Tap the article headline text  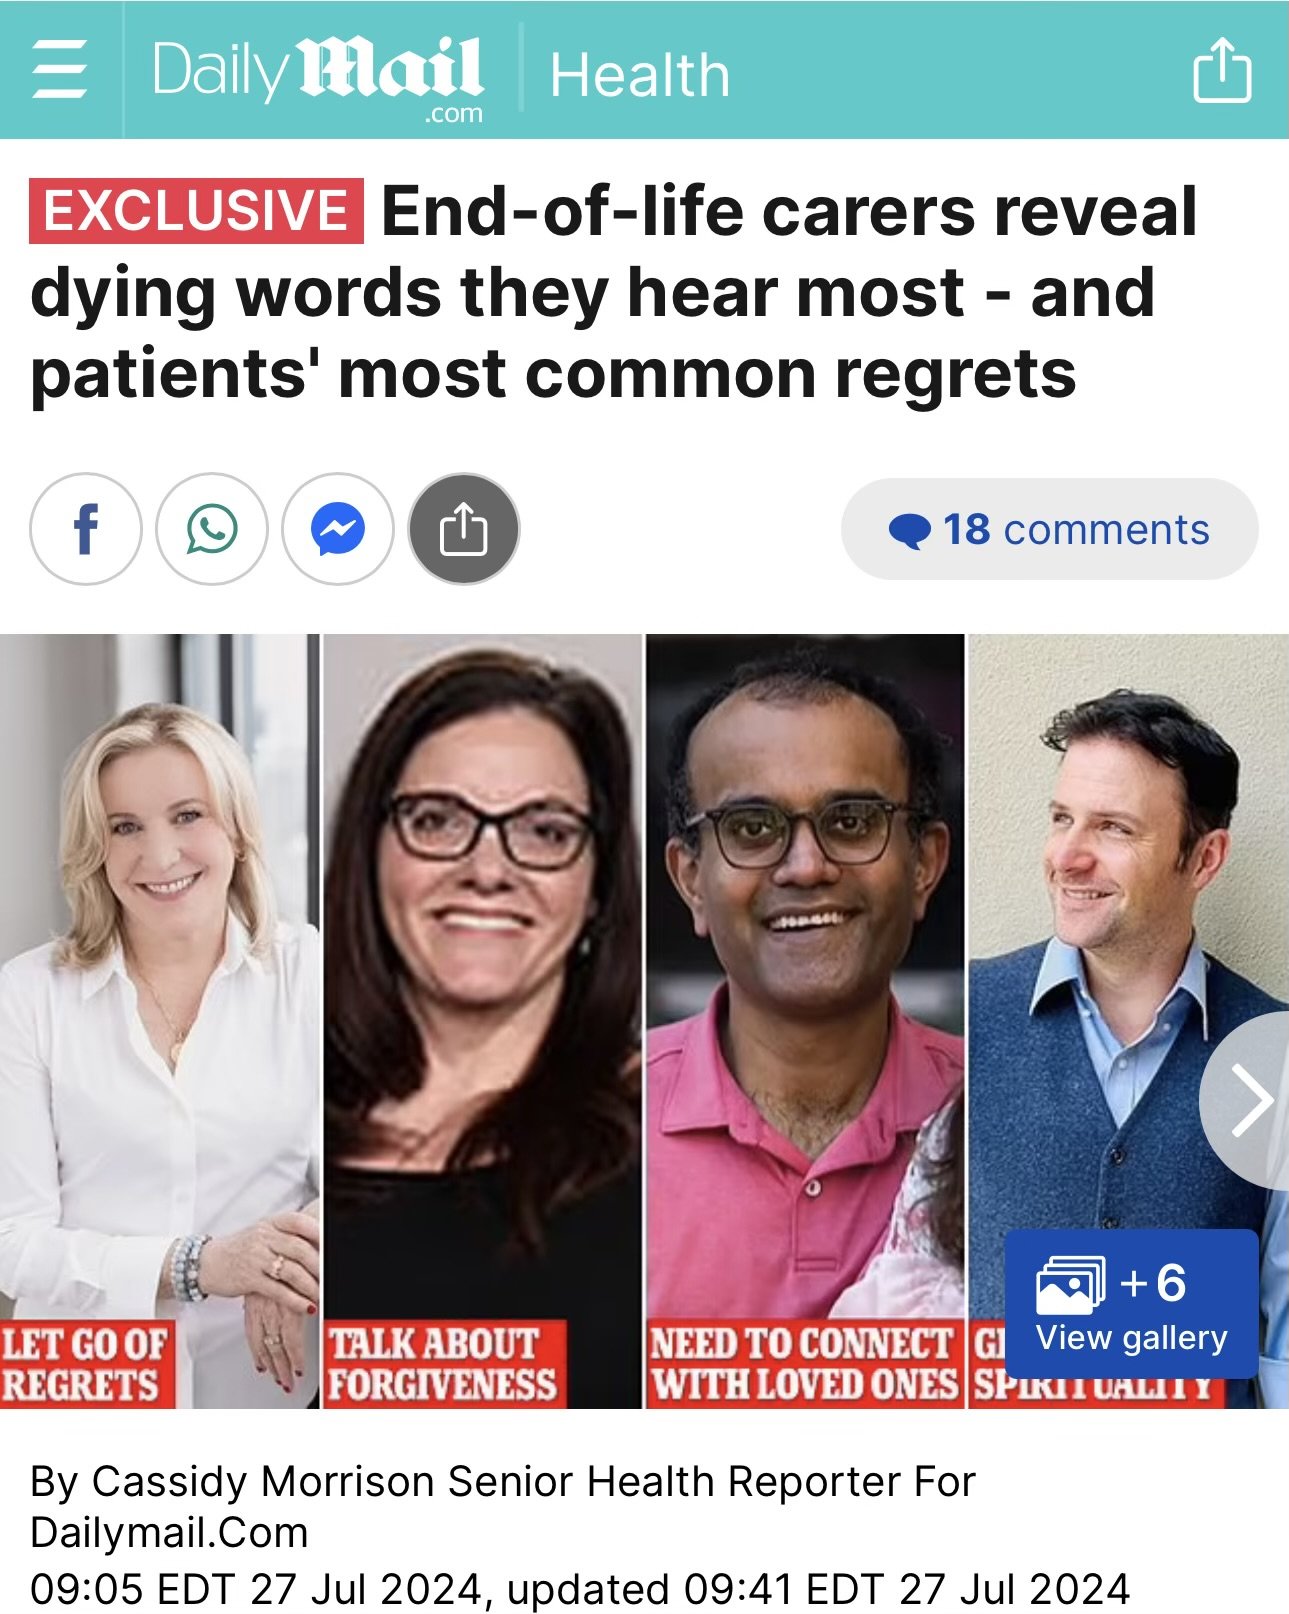(614, 293)
